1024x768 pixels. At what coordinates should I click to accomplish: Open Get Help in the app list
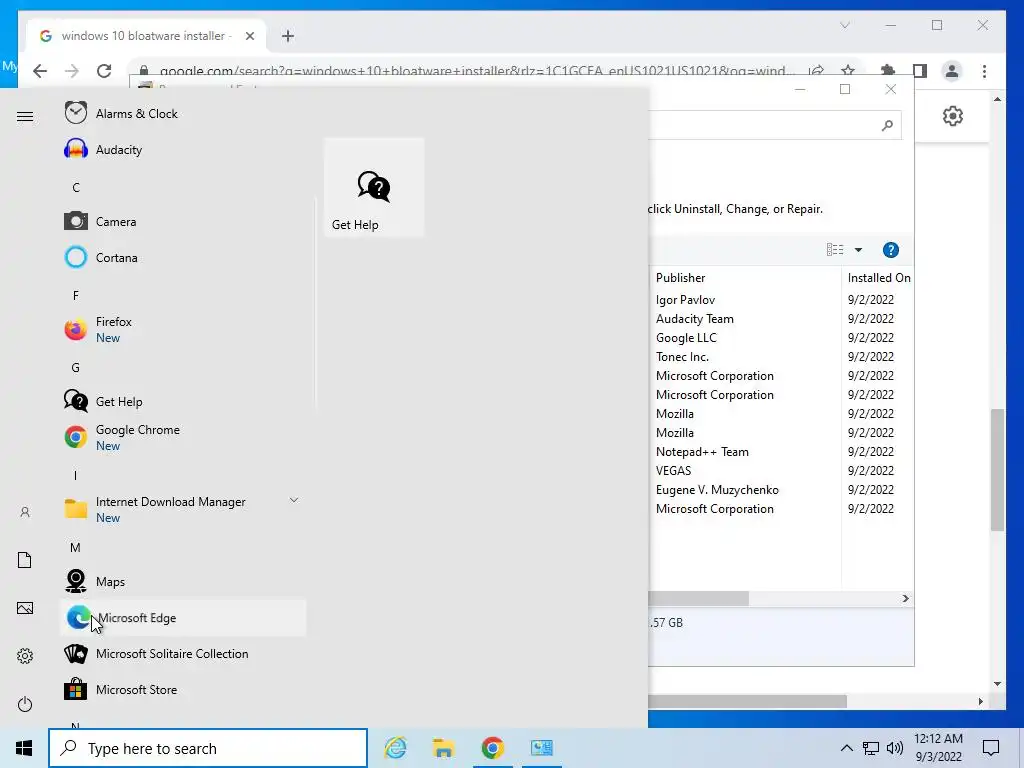(183, 401)
